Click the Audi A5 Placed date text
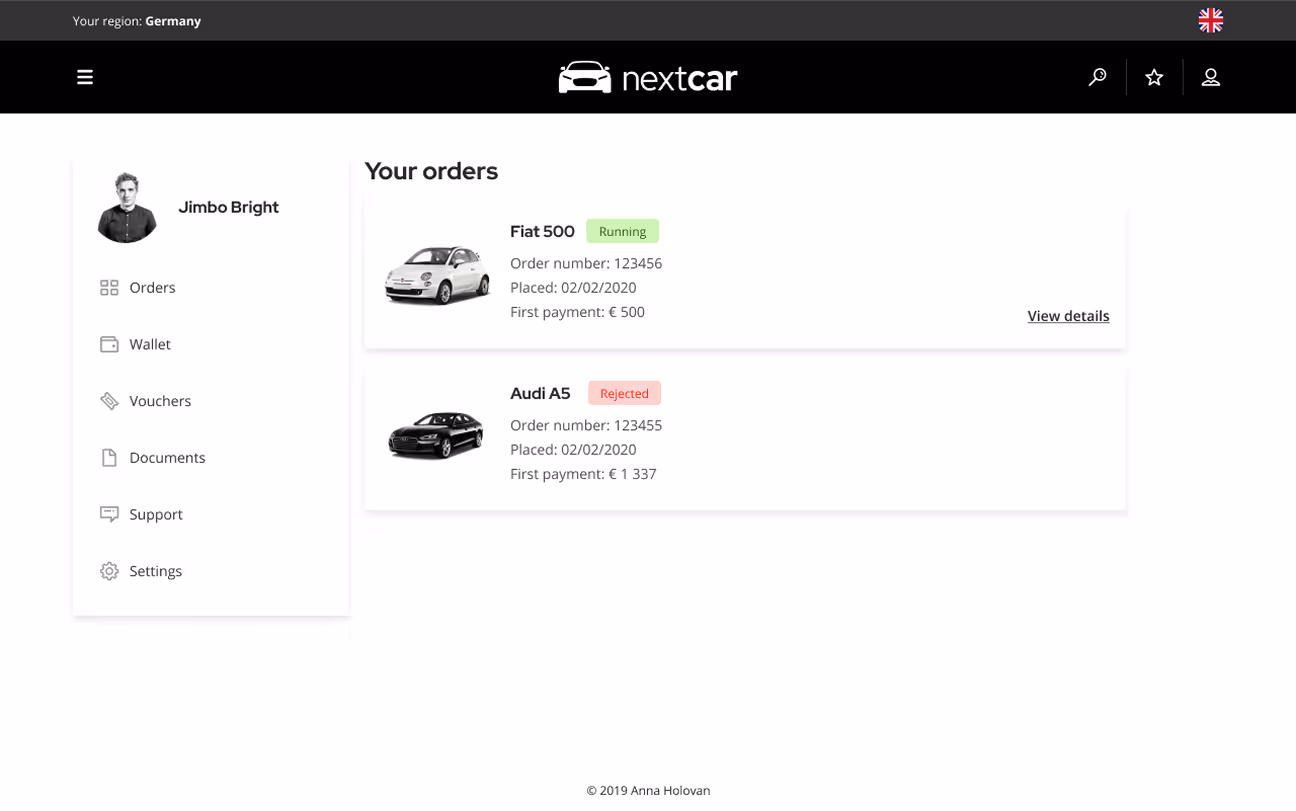1296x811 pixels. point(573,450)
